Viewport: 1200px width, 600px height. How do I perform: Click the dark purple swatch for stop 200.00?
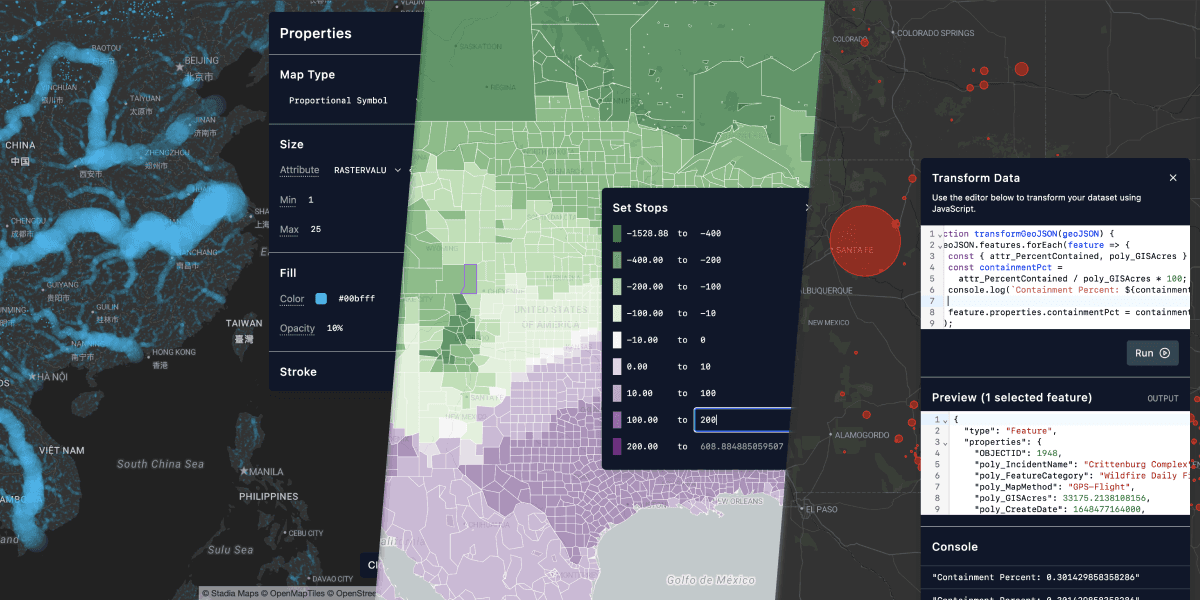[617, 446]
